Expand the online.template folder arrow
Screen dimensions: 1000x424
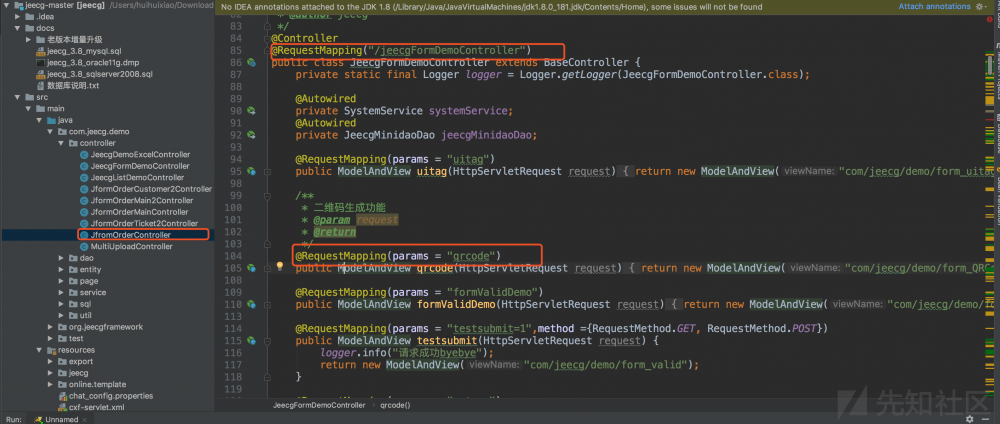50,384
